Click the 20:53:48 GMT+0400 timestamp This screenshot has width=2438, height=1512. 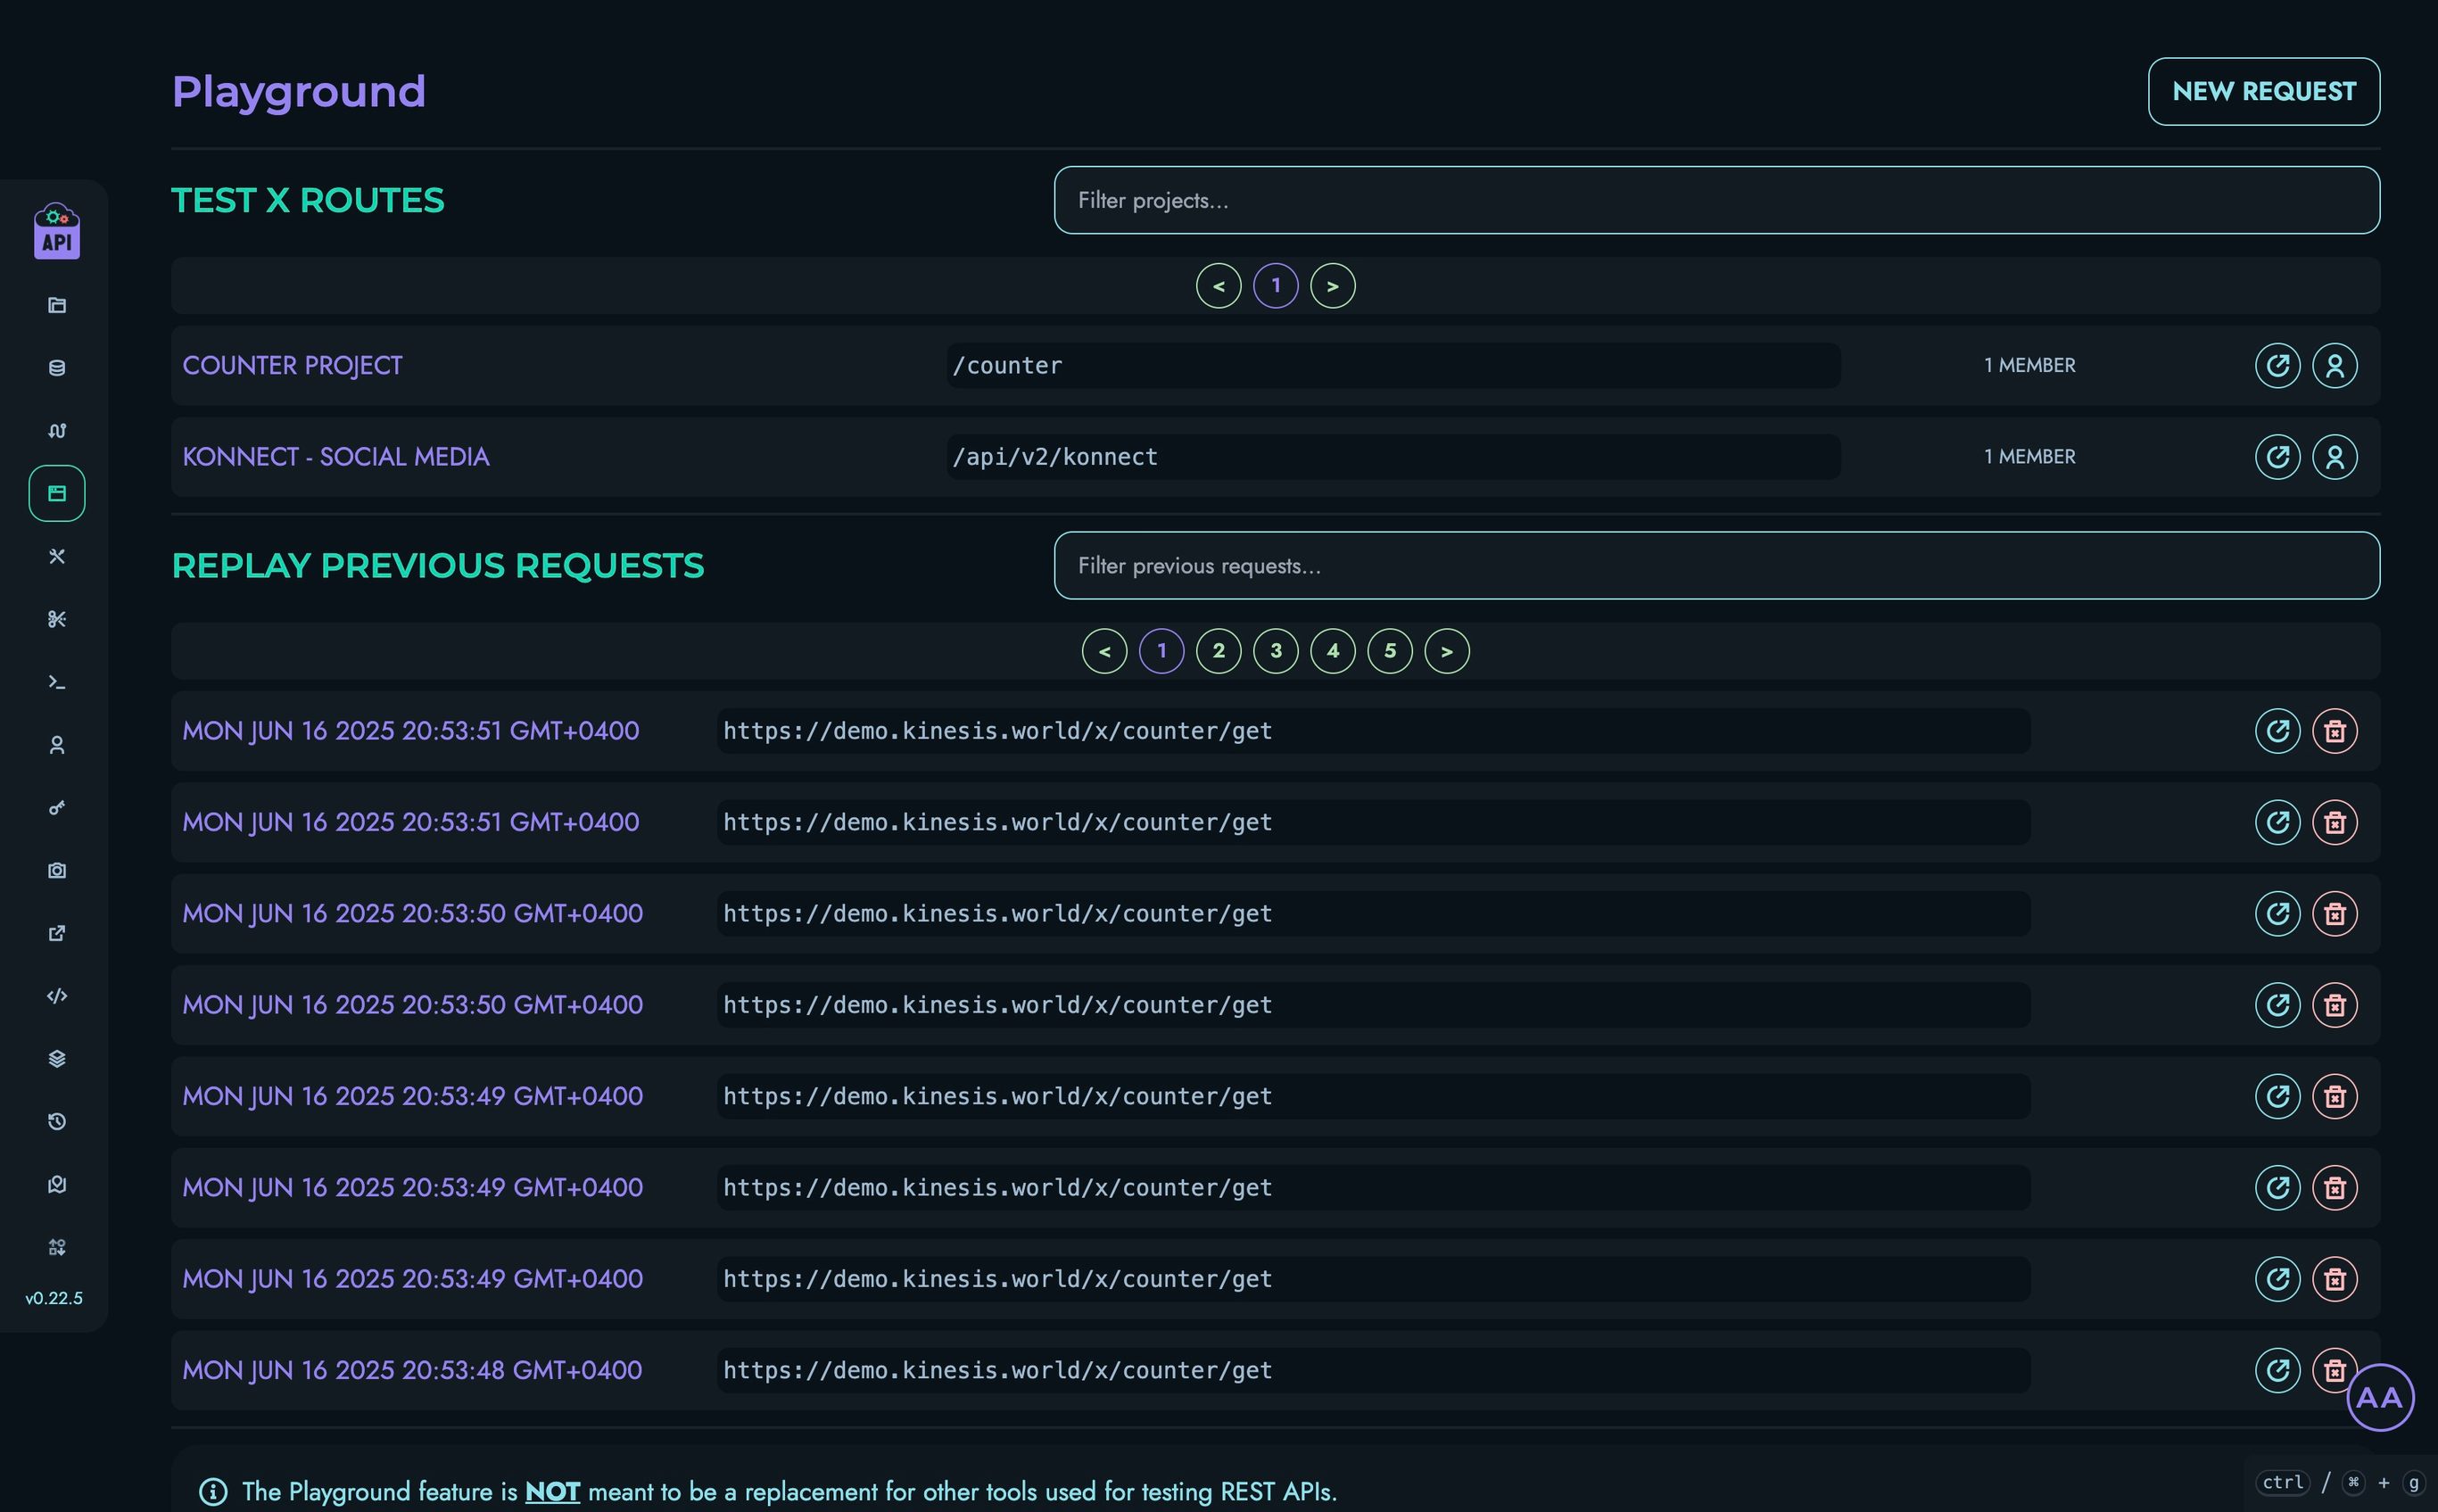click(x=412, y=1370)
